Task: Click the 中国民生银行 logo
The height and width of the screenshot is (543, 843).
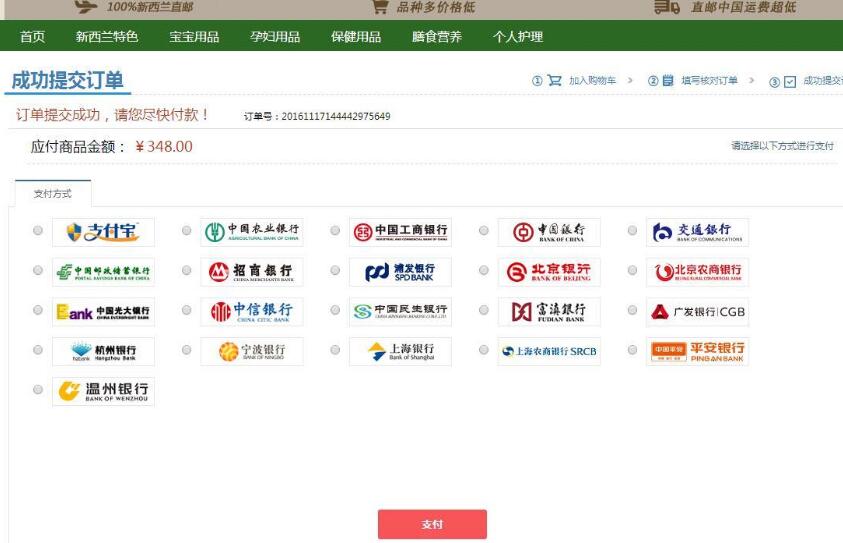Action: click(400, 312)
